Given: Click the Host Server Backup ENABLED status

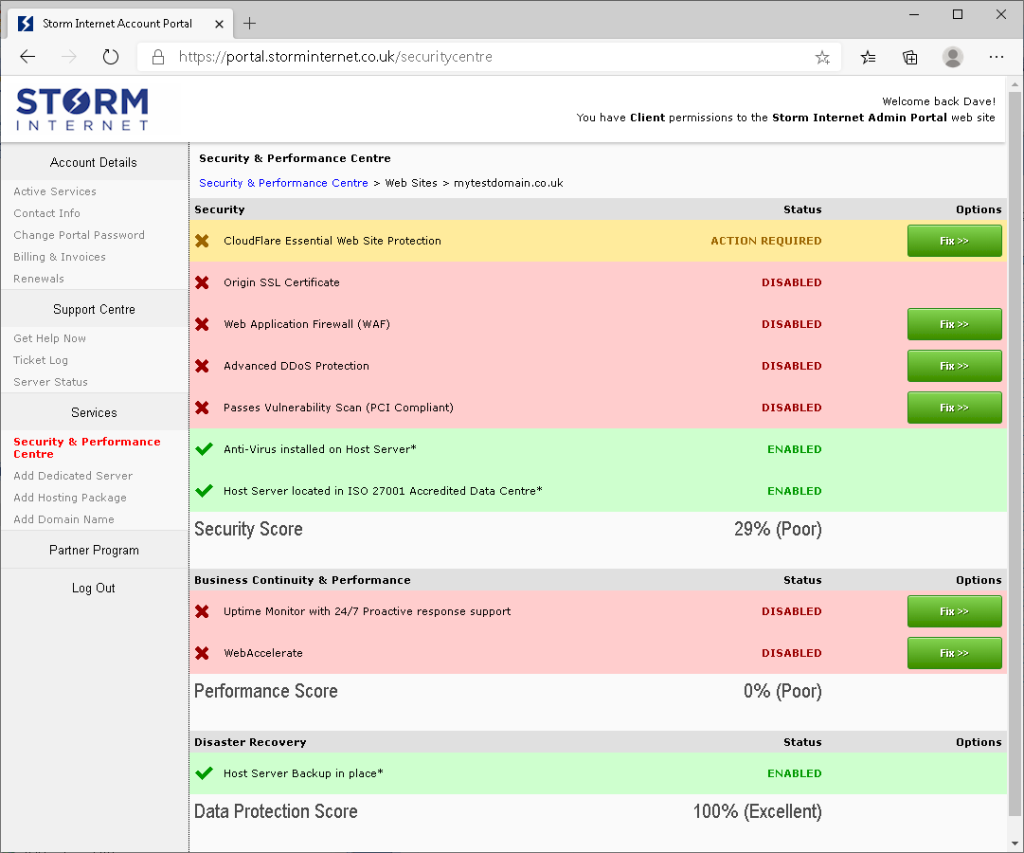Looking at the screenshot, I should [x=794, y=774].
